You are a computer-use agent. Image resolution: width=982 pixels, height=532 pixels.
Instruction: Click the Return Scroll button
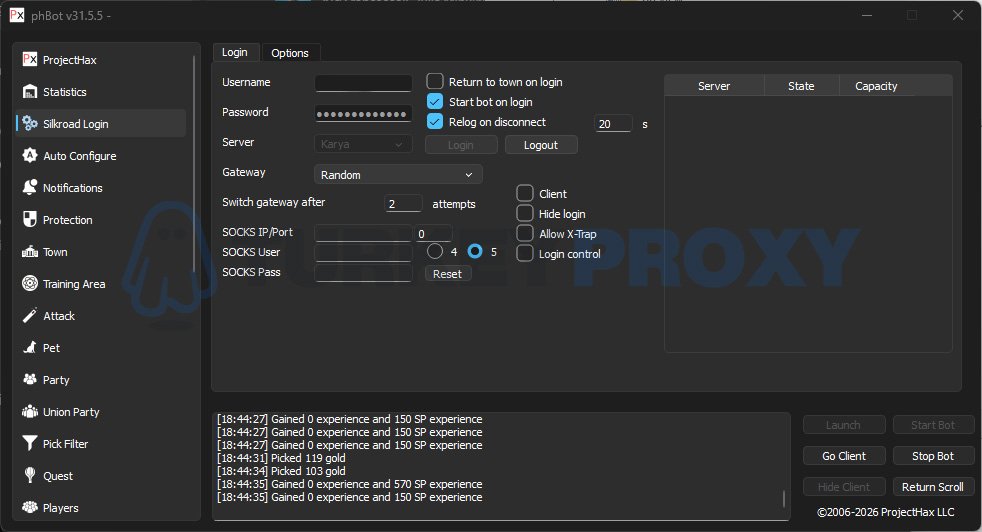pyautogui.click(x=933, y=487)
